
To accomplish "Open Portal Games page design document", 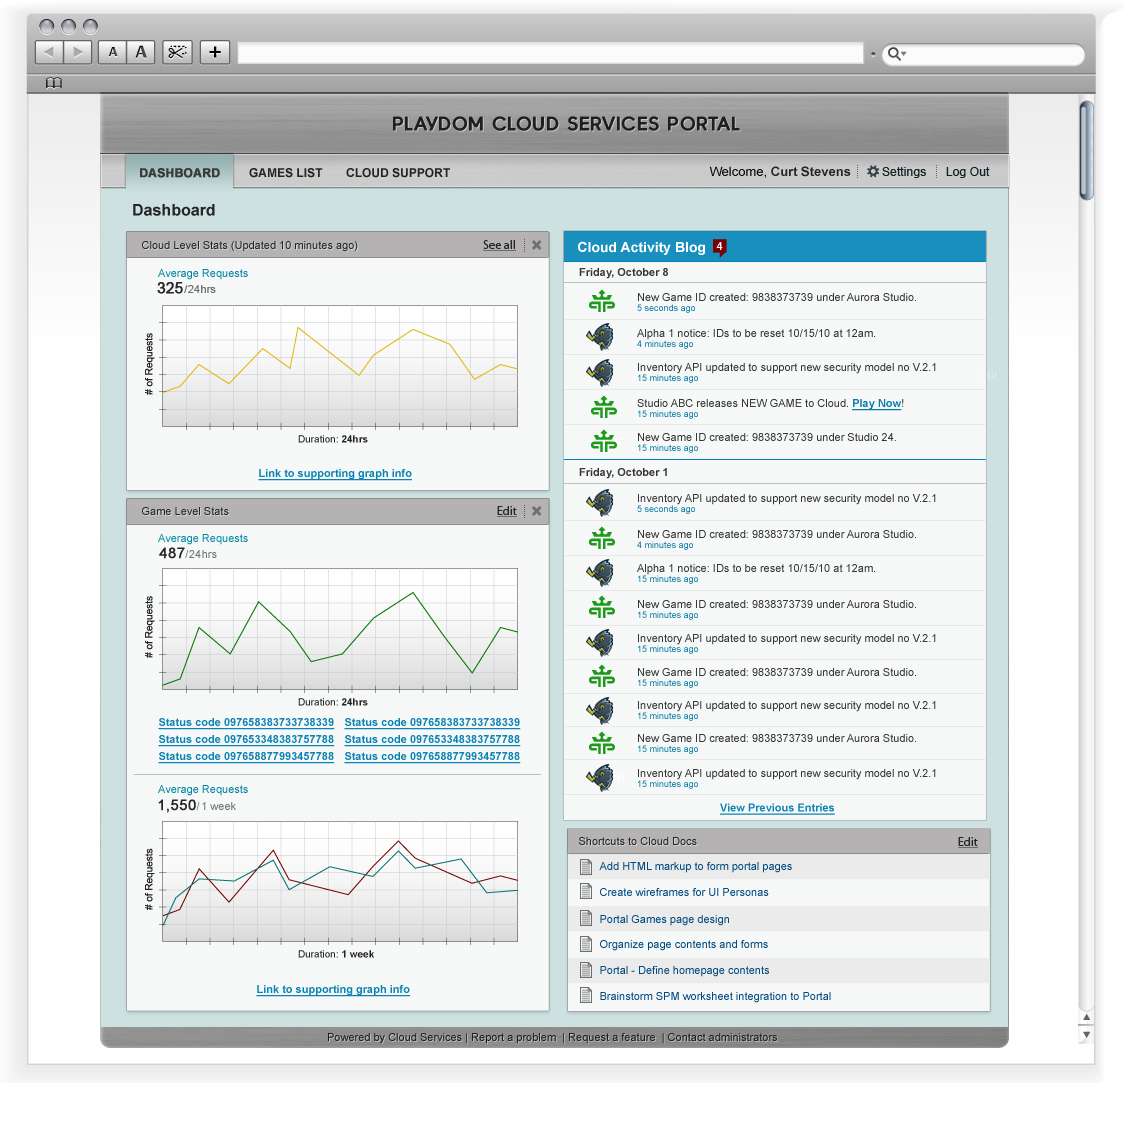I will coord(664,919).
